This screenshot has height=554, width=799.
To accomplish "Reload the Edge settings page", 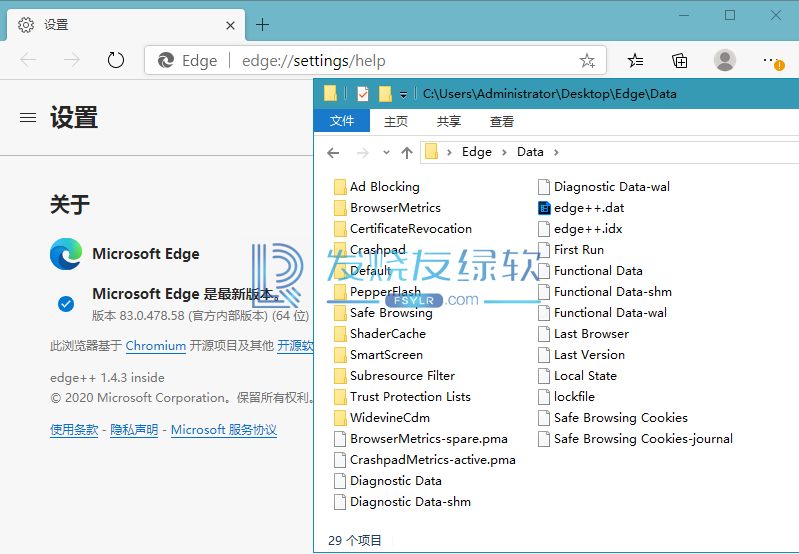I will [x=116, y=60].
